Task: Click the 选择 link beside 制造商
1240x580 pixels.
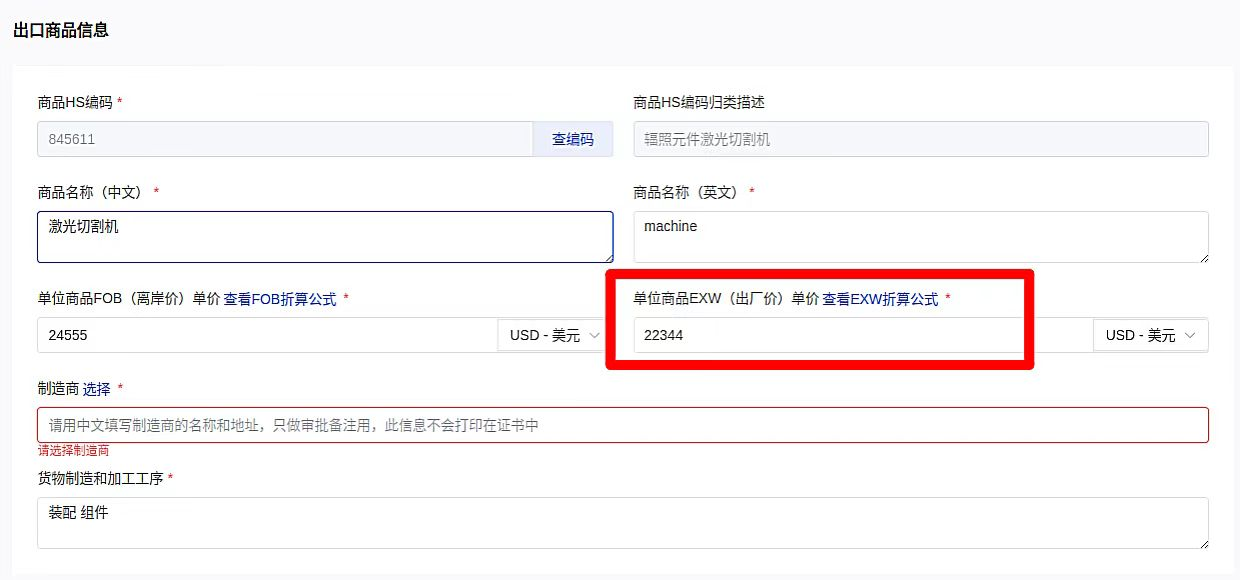Action: [x=97, y=388]
